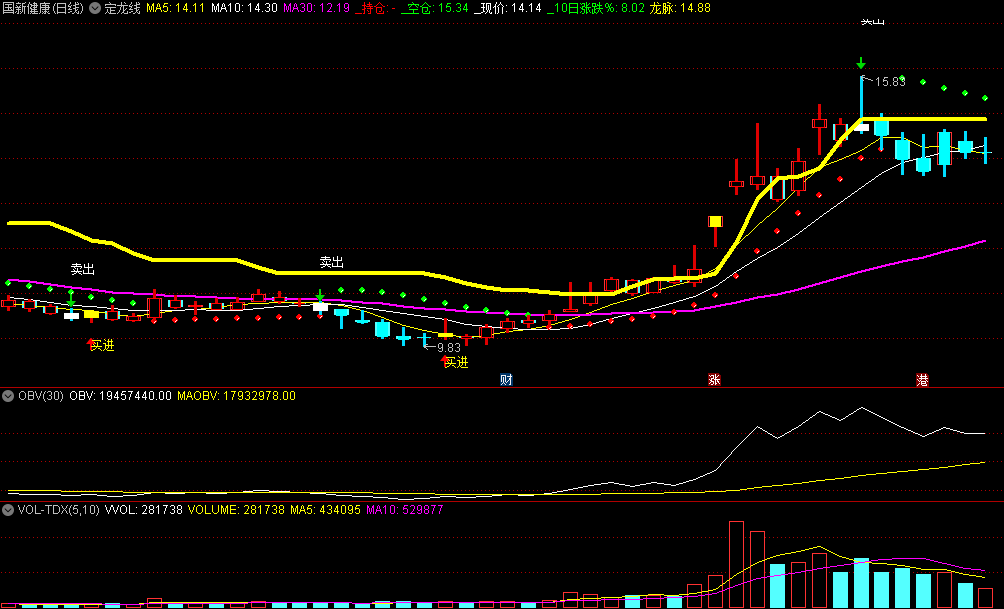Select the OBV: 19457440.00 value
Screen dimensions: 1004x609
point(120,396)
